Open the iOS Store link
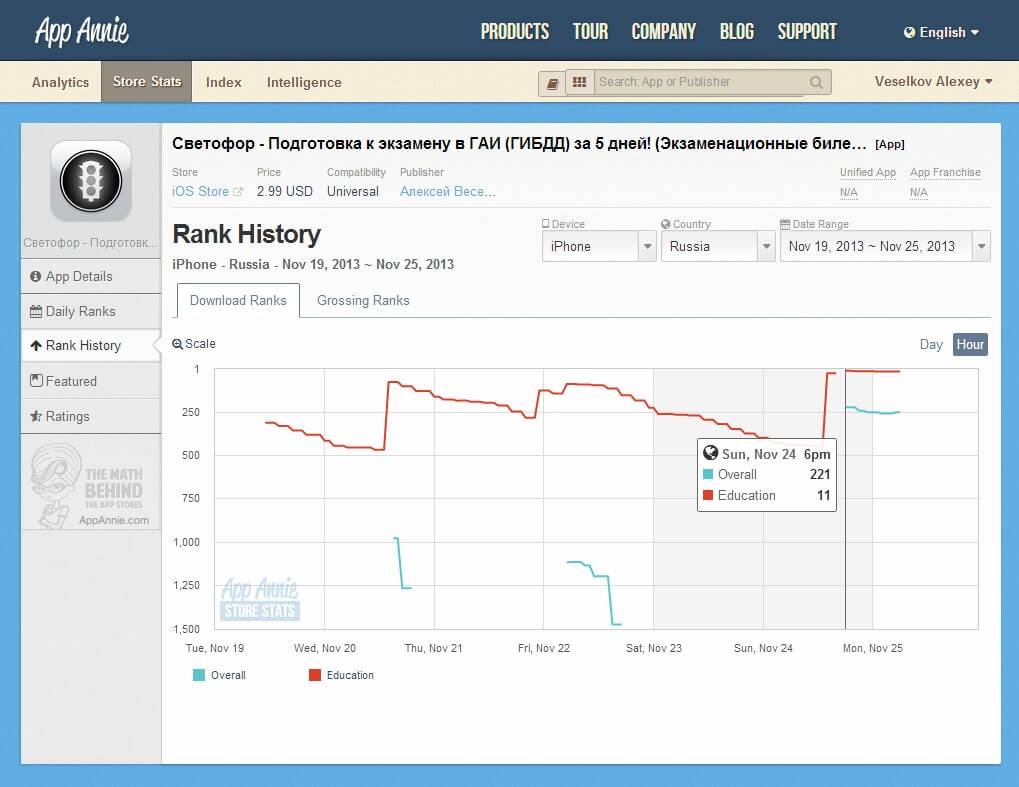1019x787 pixels. [x=200, y=192]
